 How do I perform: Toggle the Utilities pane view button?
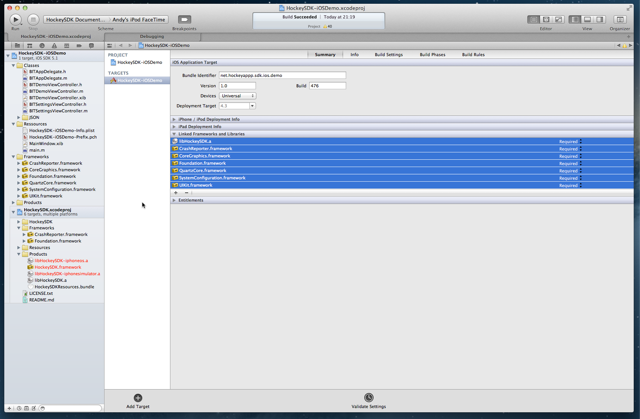tap(599, 19)
